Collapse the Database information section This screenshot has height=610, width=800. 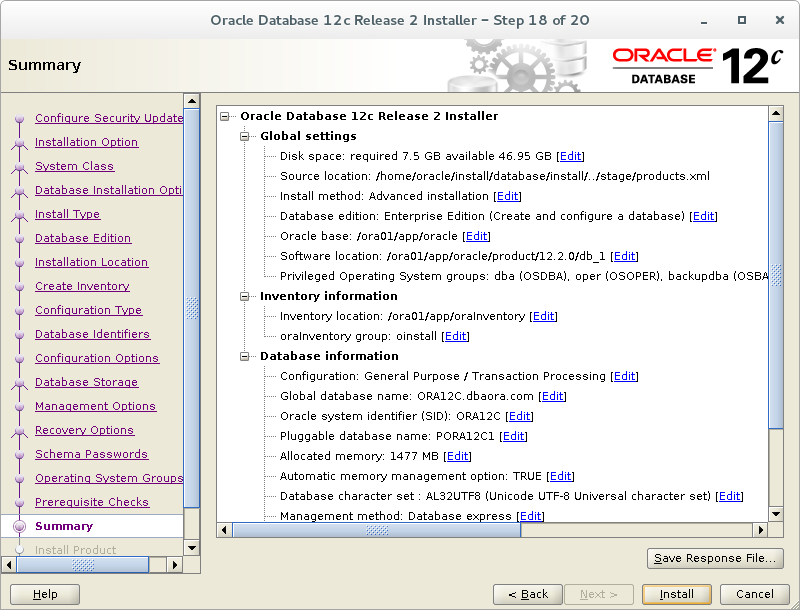tap(244, 356)
